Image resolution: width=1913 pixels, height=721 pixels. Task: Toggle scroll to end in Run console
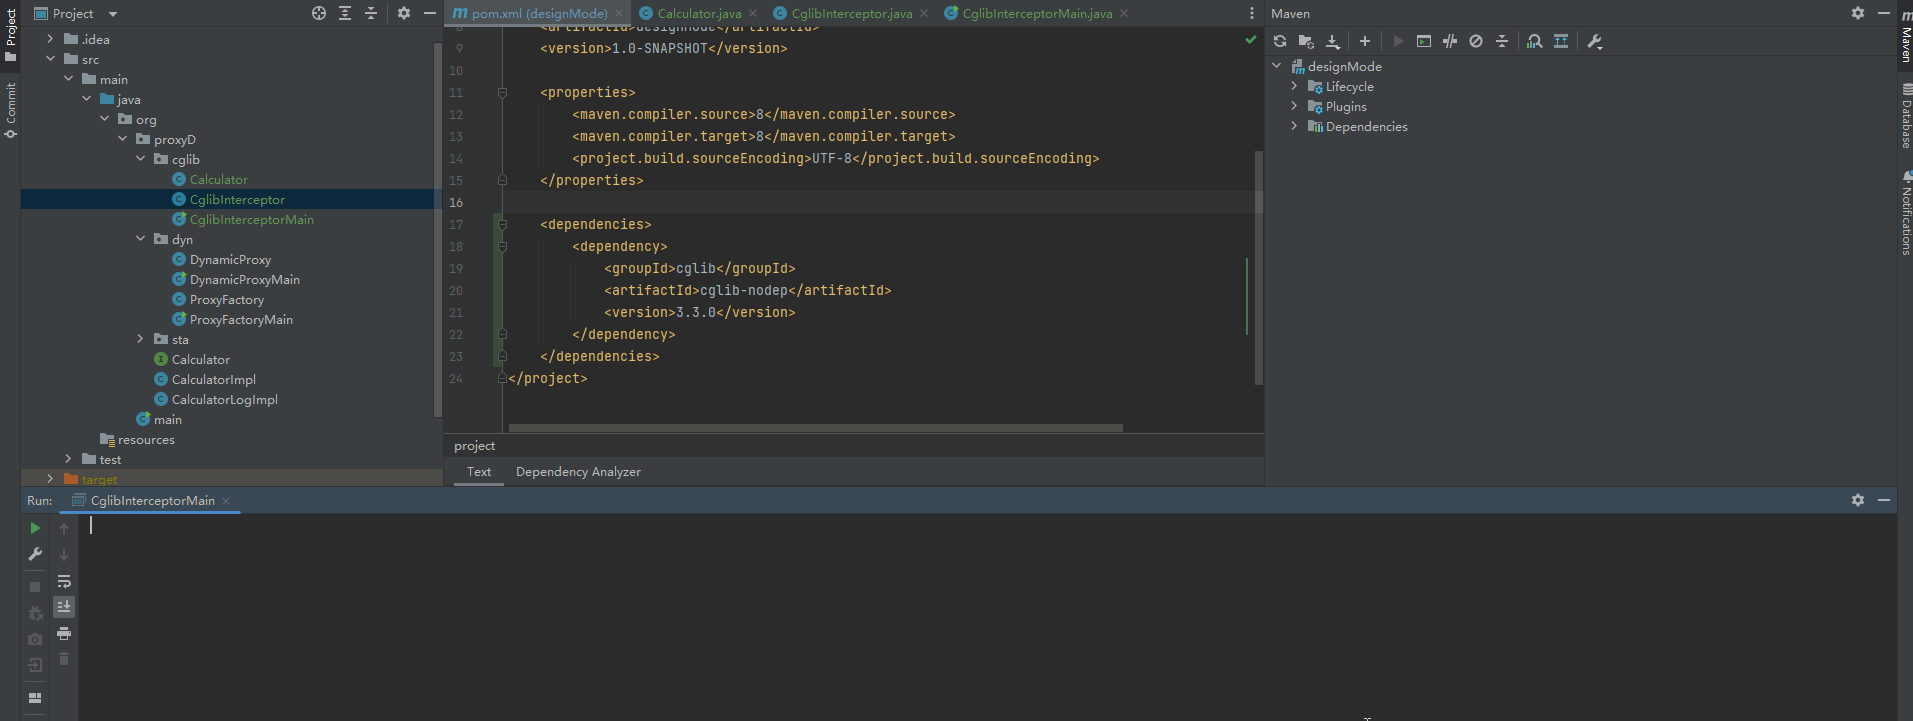(64, 607)
